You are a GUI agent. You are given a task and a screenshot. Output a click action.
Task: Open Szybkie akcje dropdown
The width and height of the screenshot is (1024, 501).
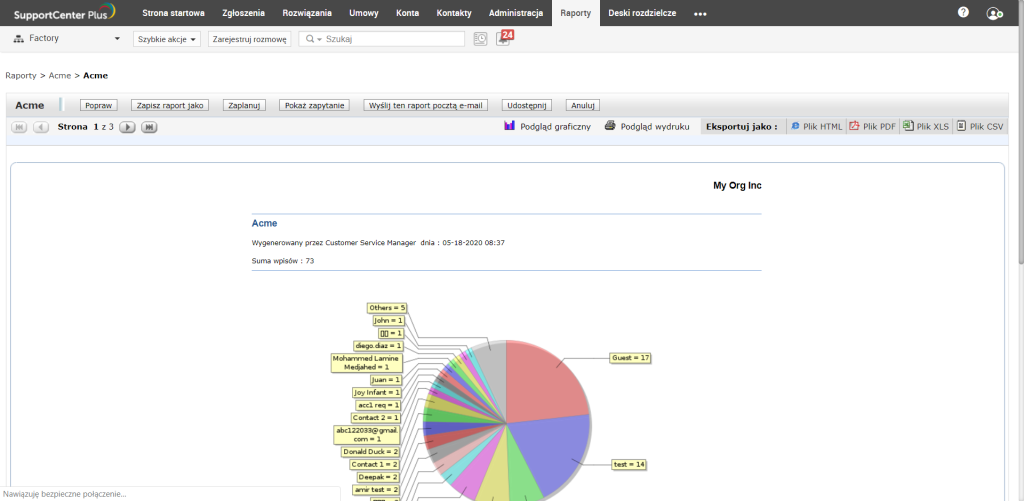(166, 39)
